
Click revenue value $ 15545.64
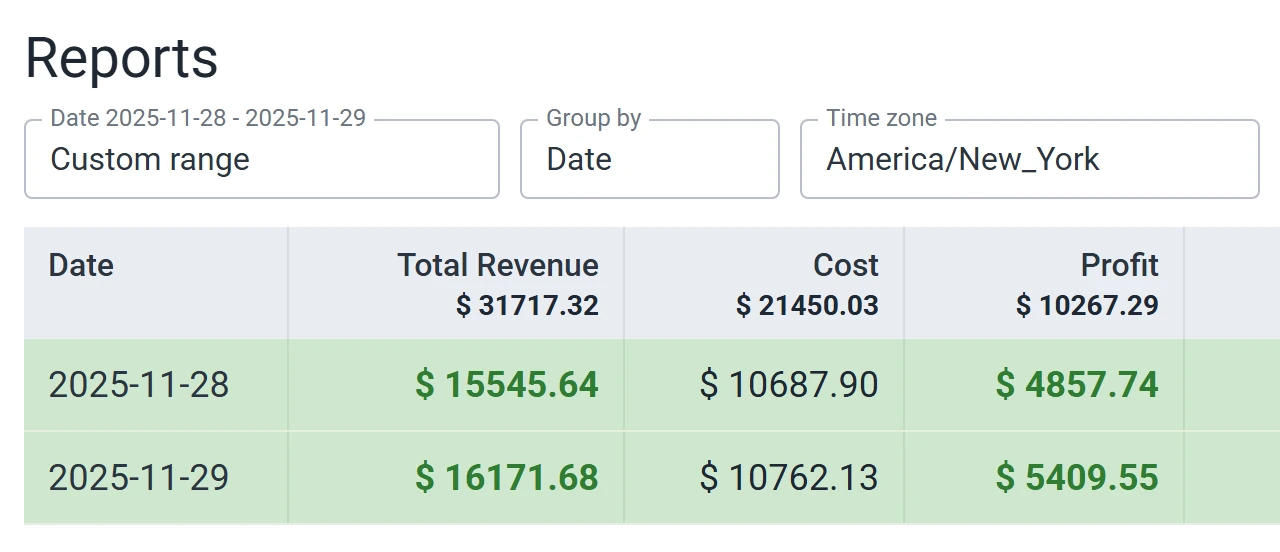(507, 385)
